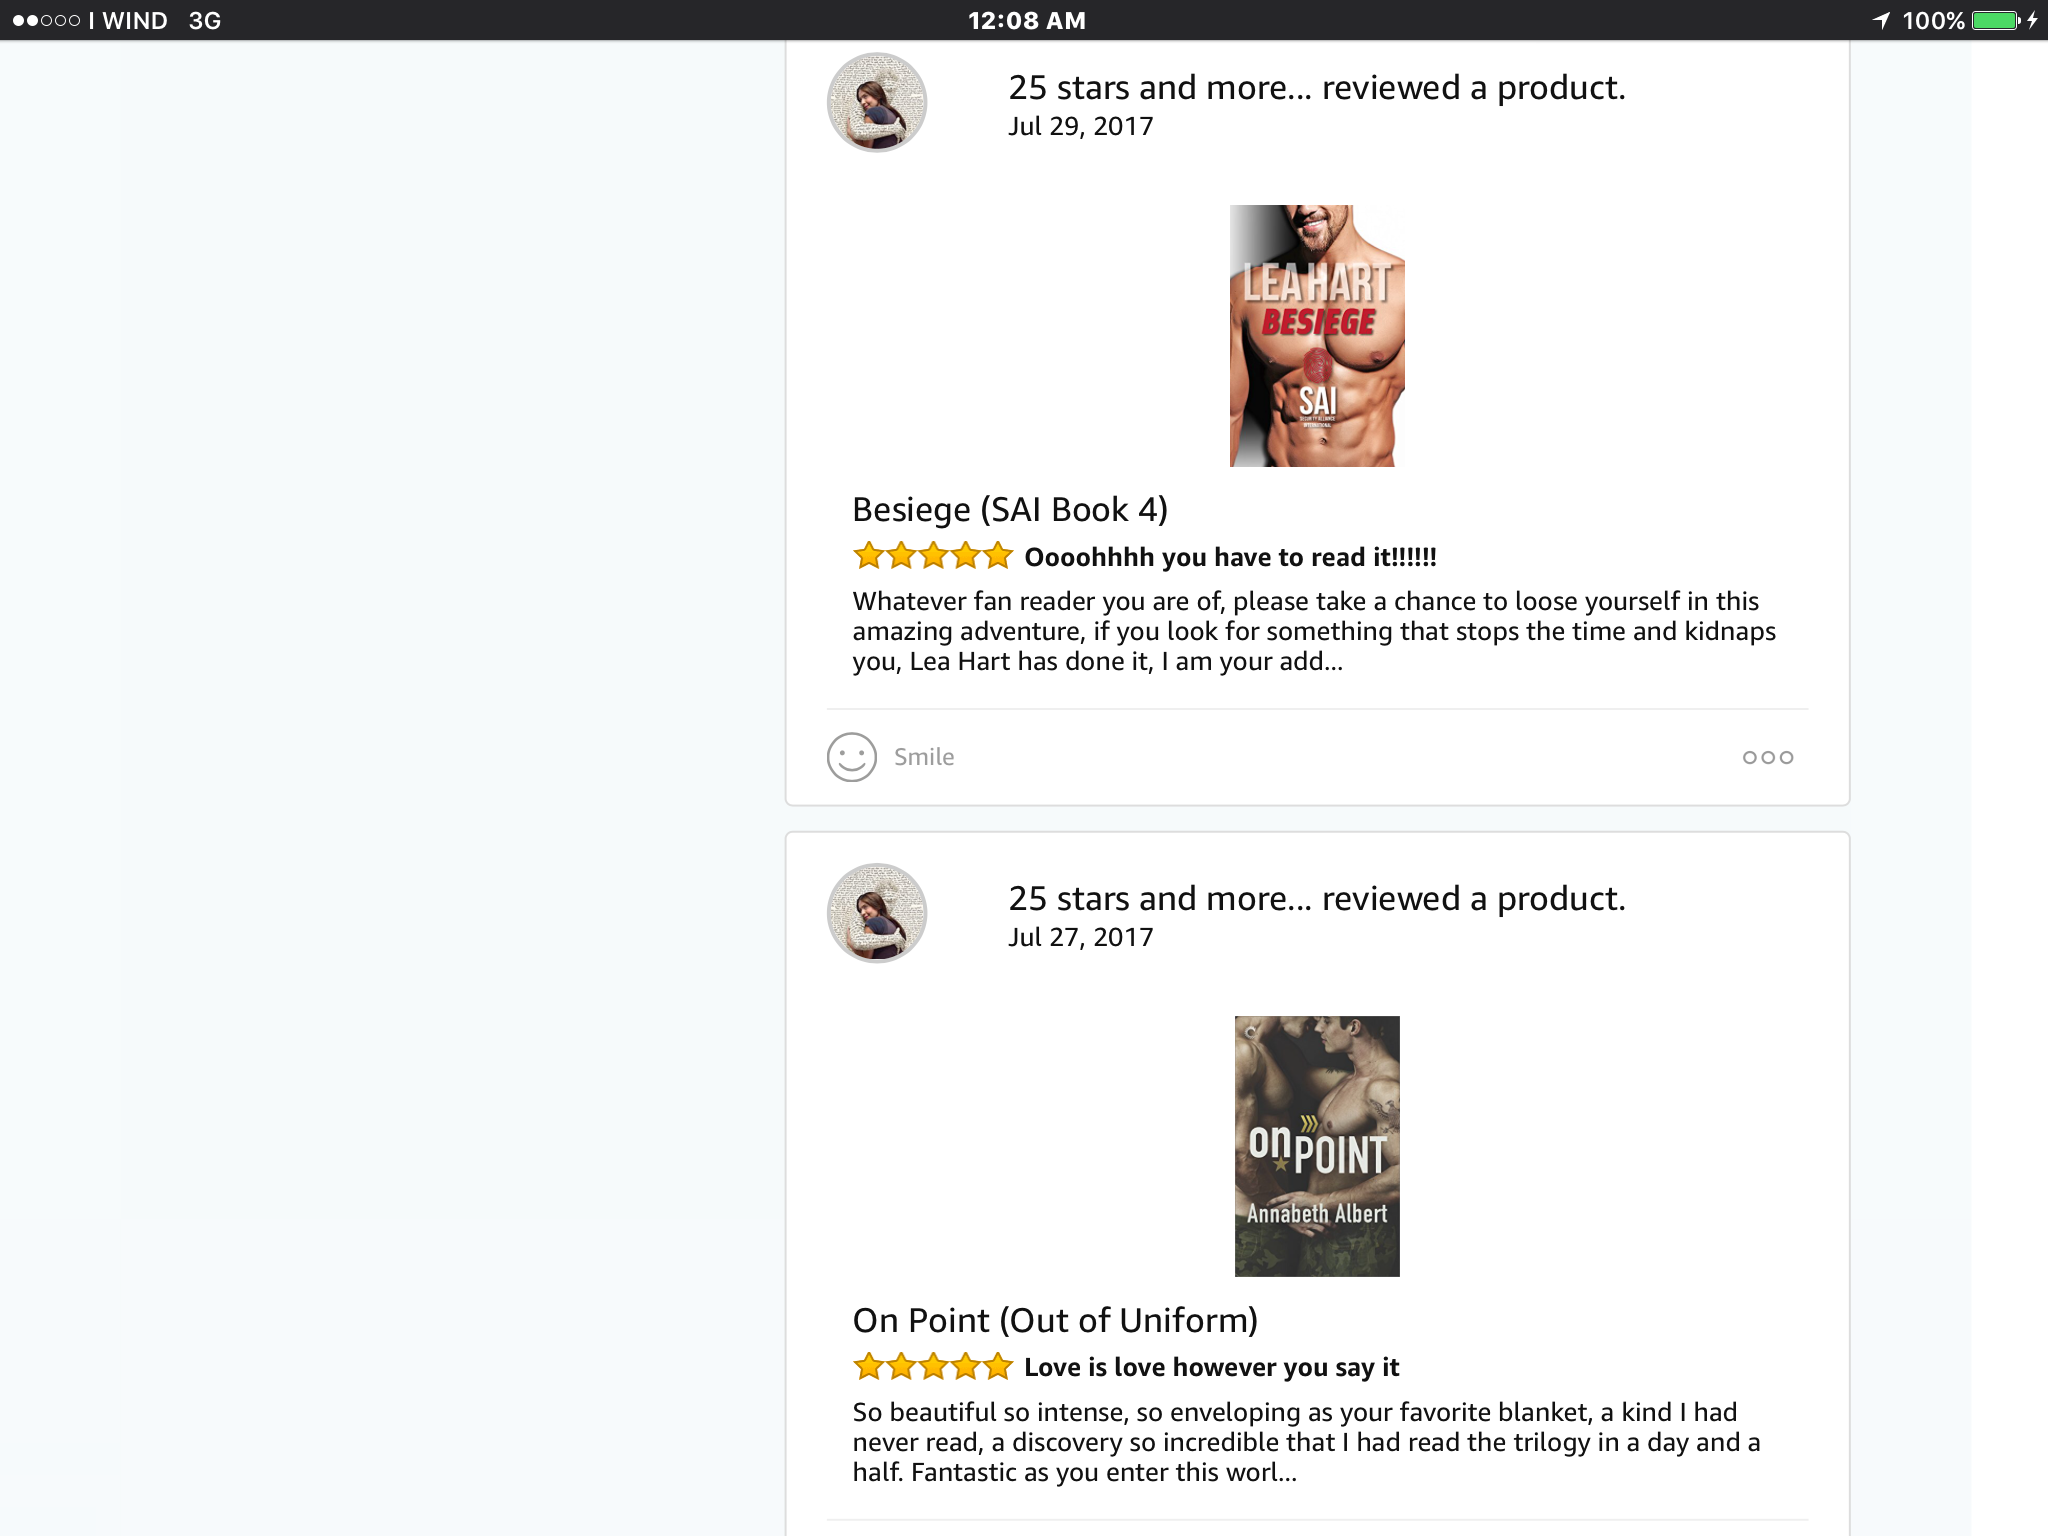Open the On Point book cover image
2048x1536 pixels.
(x=1317, y=1146)
